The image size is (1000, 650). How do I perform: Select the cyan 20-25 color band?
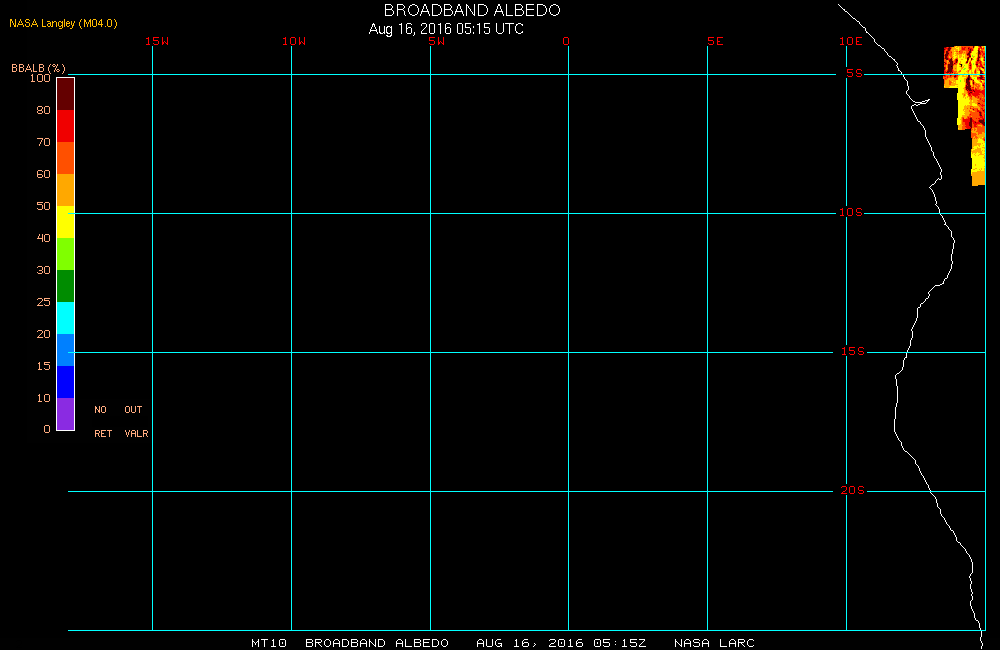tap(66, 318)
